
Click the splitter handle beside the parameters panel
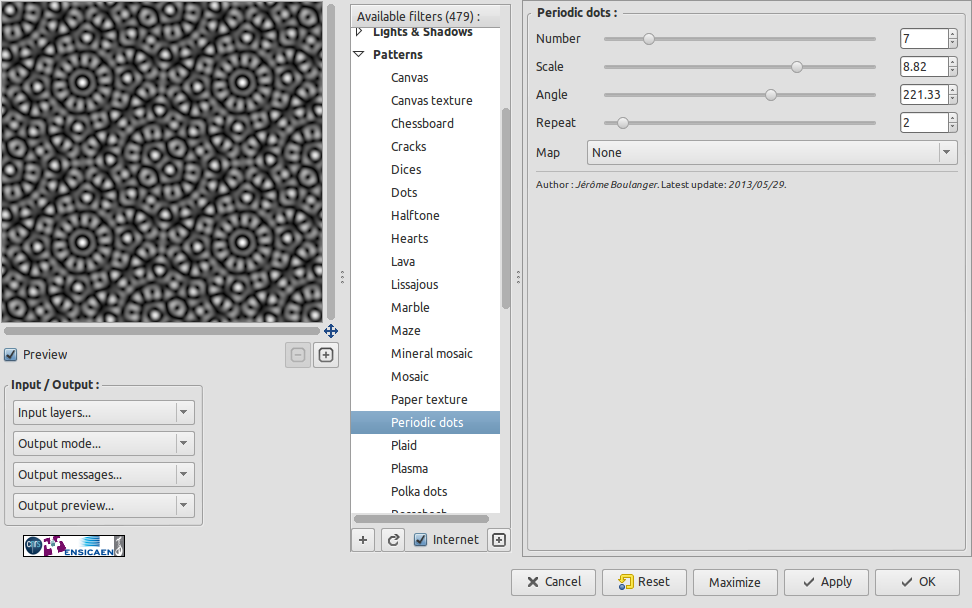pyautogui.click(x=518, y=277)
